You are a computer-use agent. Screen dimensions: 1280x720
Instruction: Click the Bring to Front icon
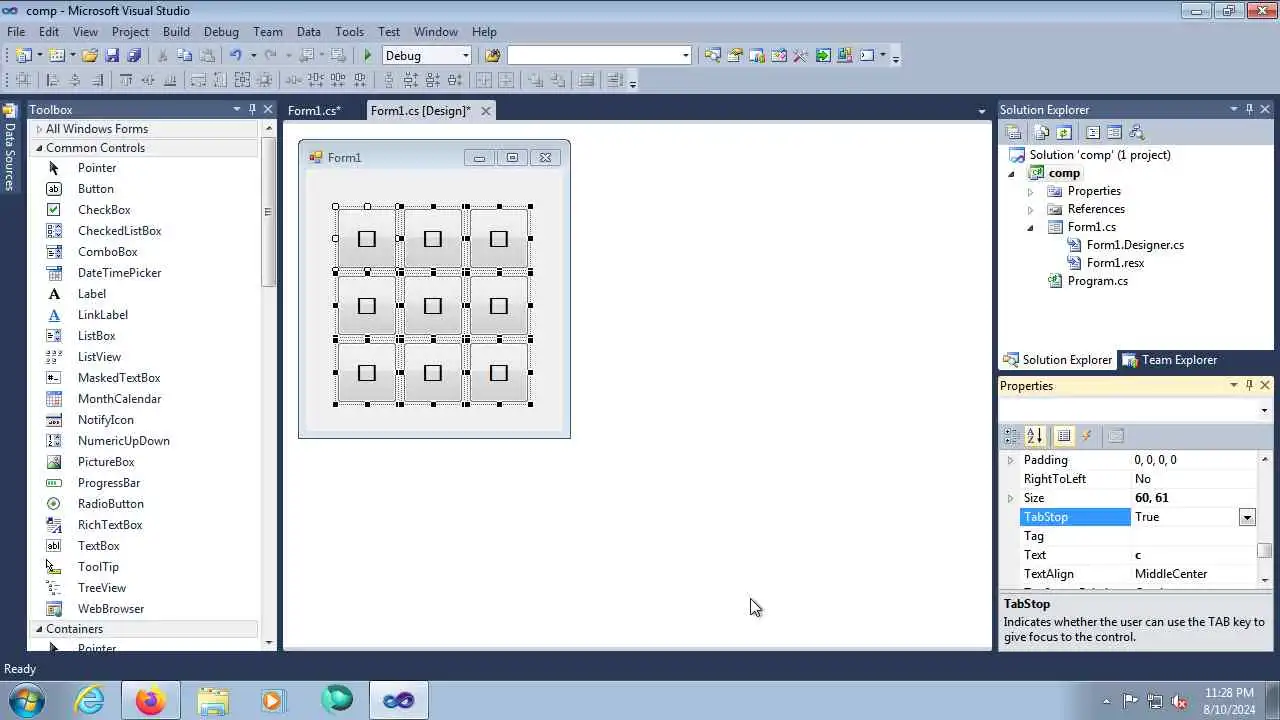coord(536,80)
